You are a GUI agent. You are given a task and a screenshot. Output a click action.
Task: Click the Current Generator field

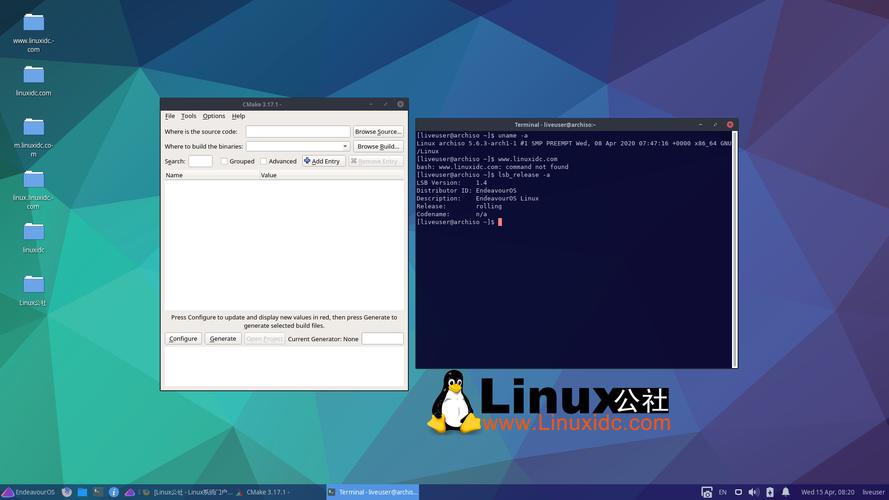coord(382,338)
